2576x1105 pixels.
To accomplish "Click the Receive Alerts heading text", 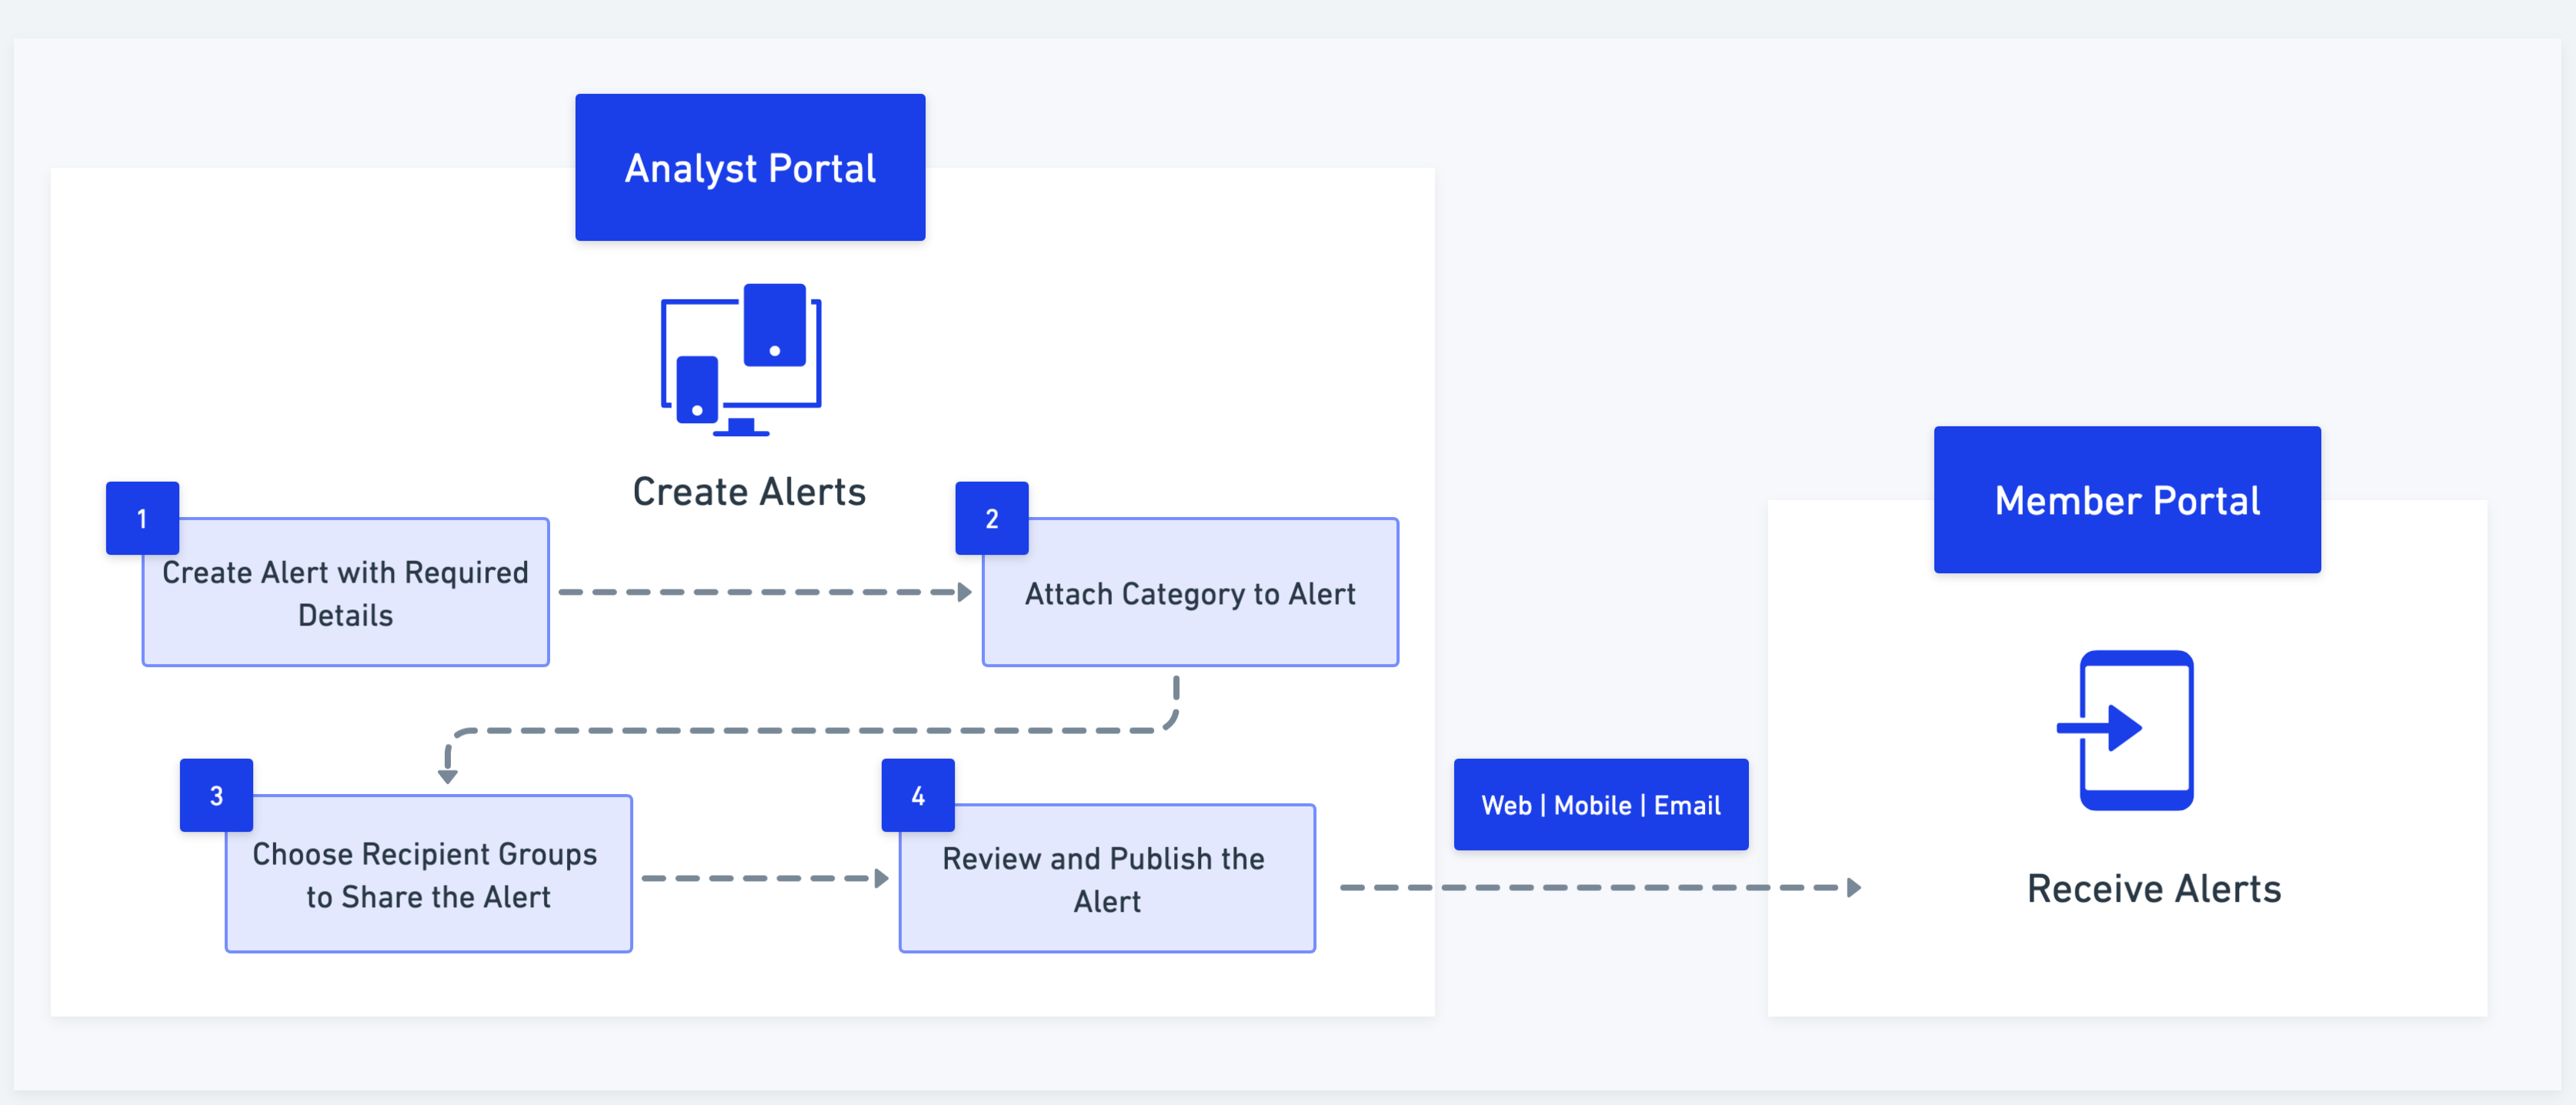I will (2153, 888).
